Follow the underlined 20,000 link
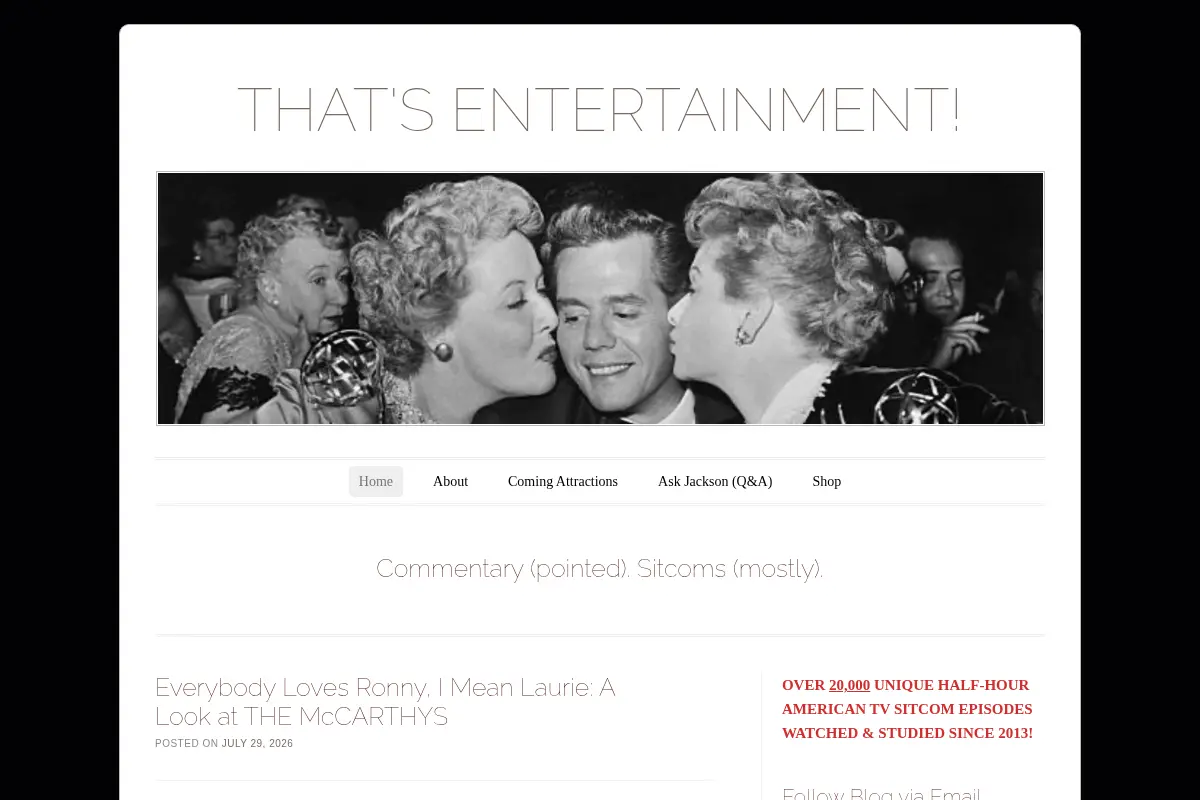The height and width of the screenshot is (800, 1200). pyautogui.click(x=849, y=685)
